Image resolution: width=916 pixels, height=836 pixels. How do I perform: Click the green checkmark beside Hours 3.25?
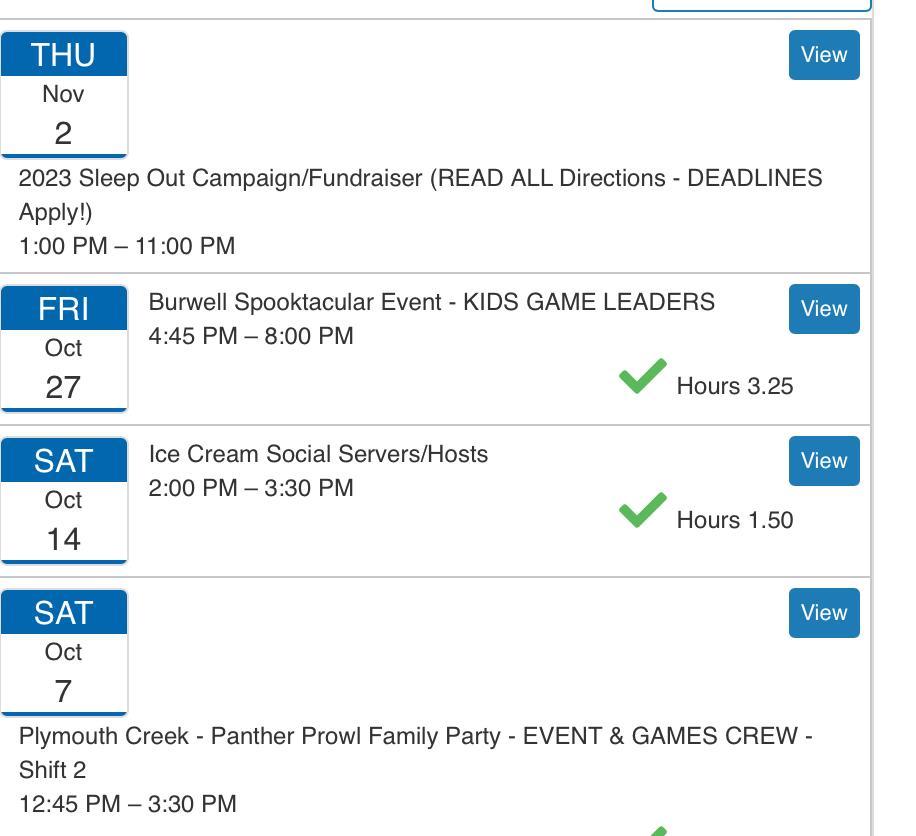click(x=642, y=377)
